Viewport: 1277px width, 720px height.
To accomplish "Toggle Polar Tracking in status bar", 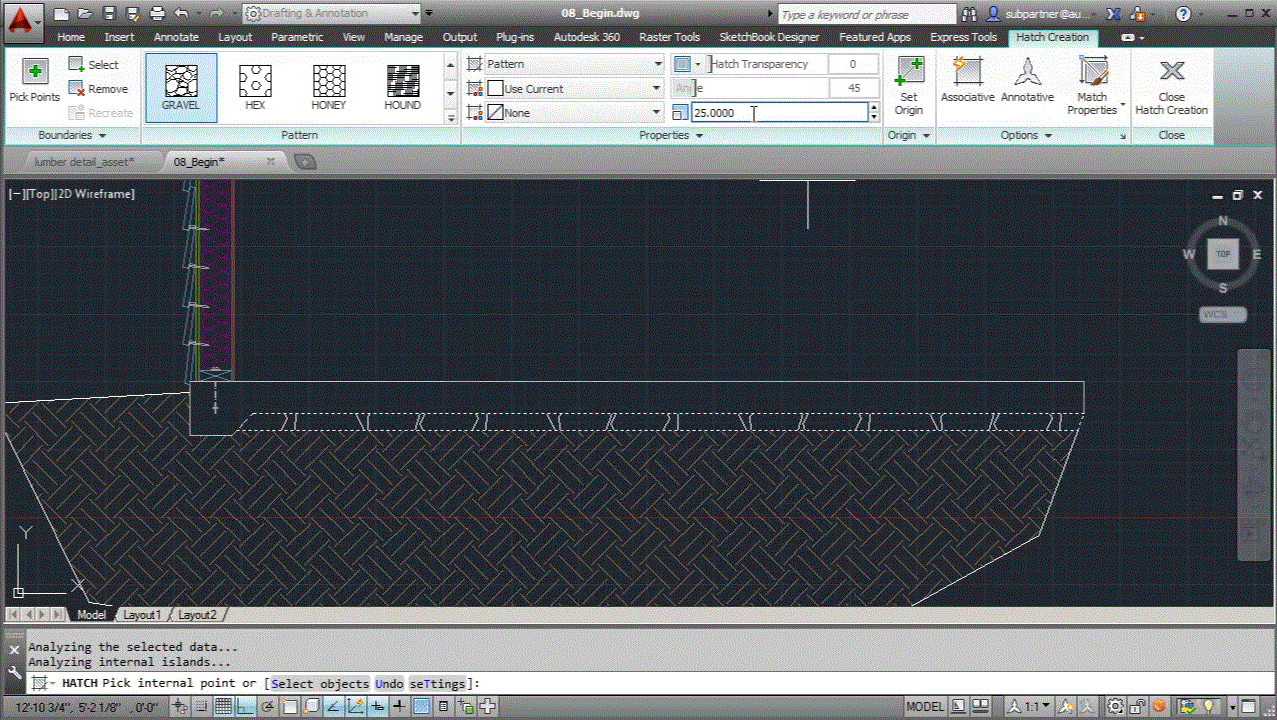I will click(267, 707).
